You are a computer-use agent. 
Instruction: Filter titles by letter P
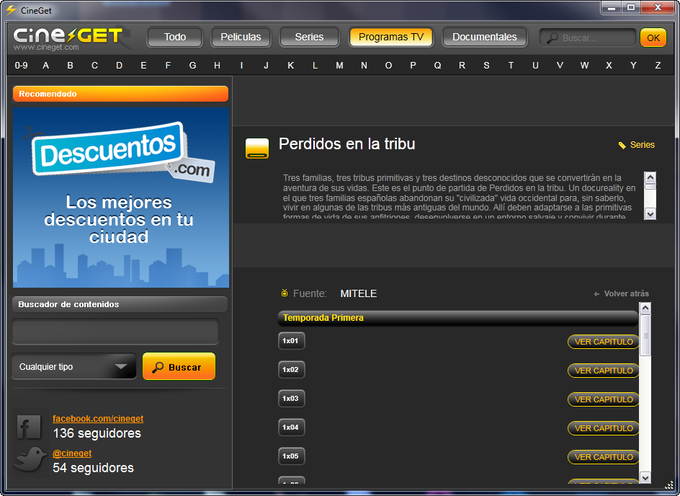(413, 65)
